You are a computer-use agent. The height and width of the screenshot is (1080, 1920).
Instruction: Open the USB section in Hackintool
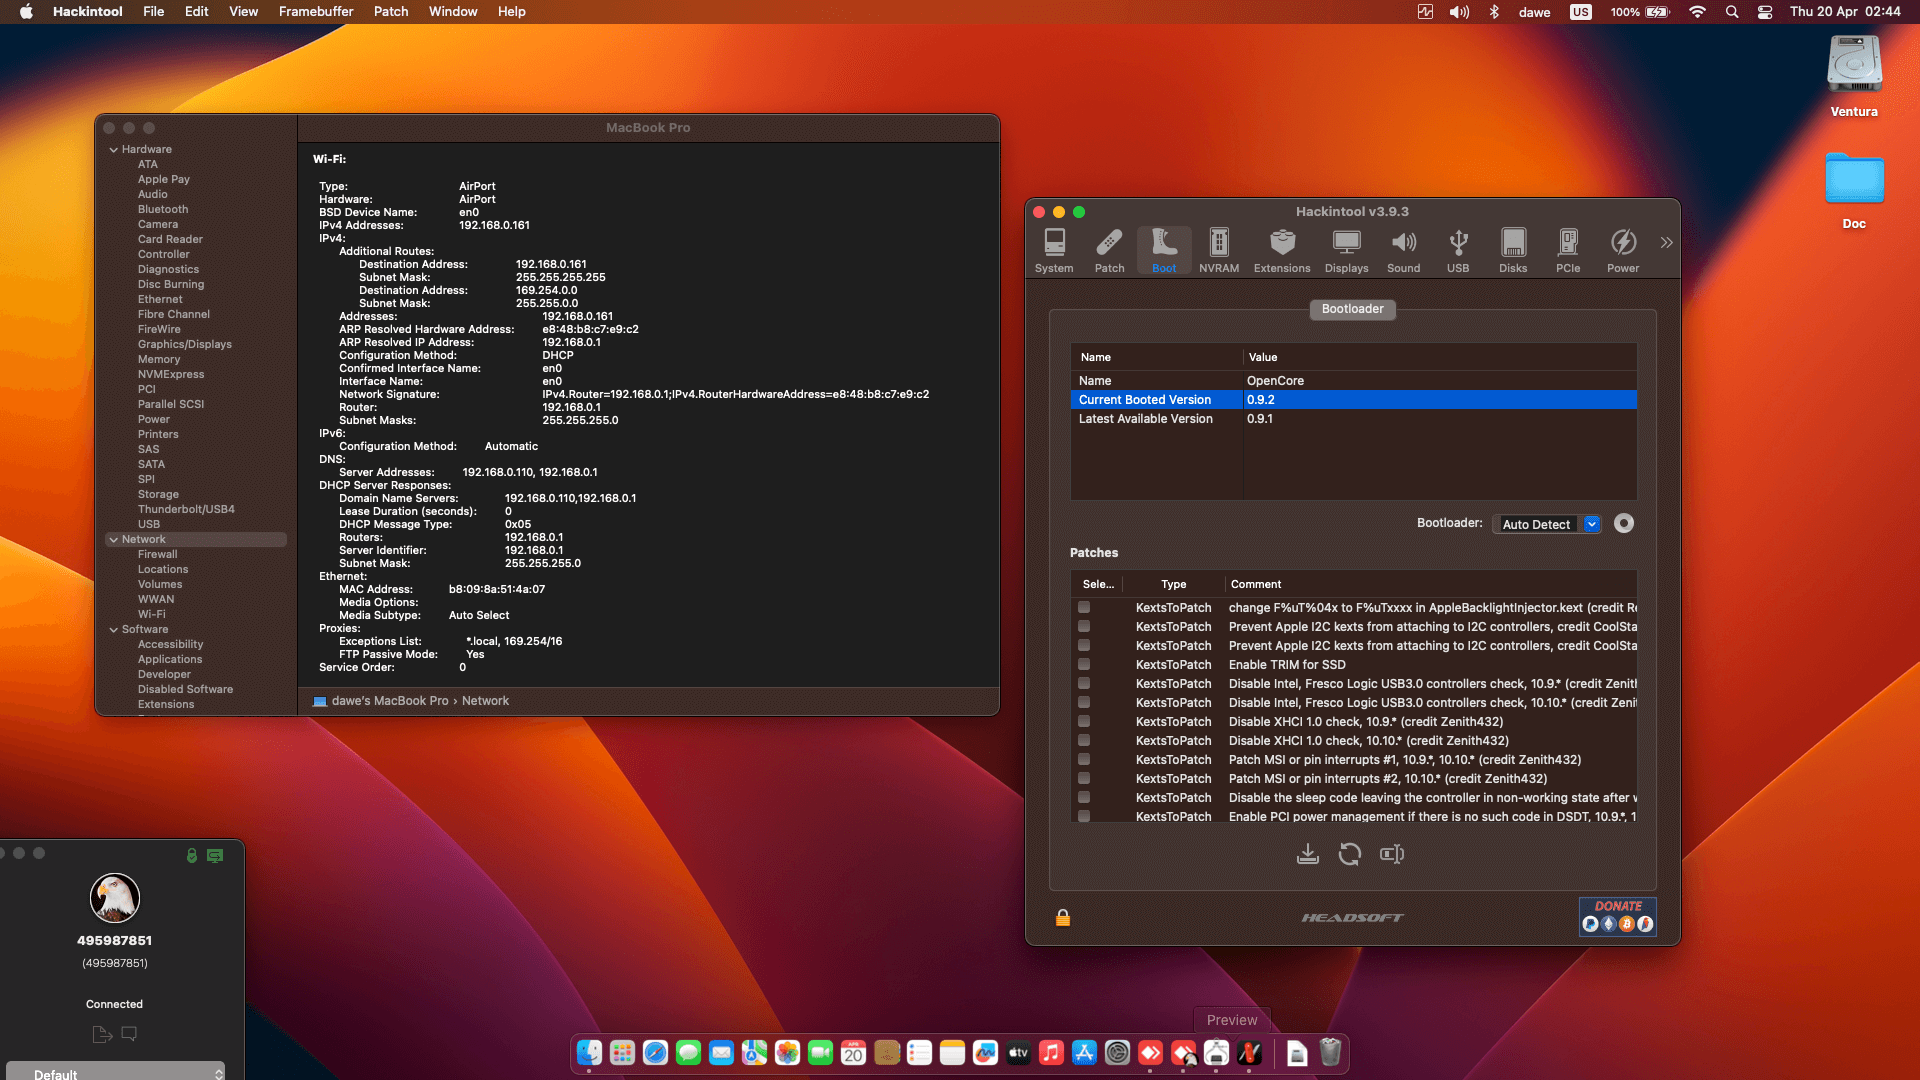pyautogui.click(x=1458, y=248)
